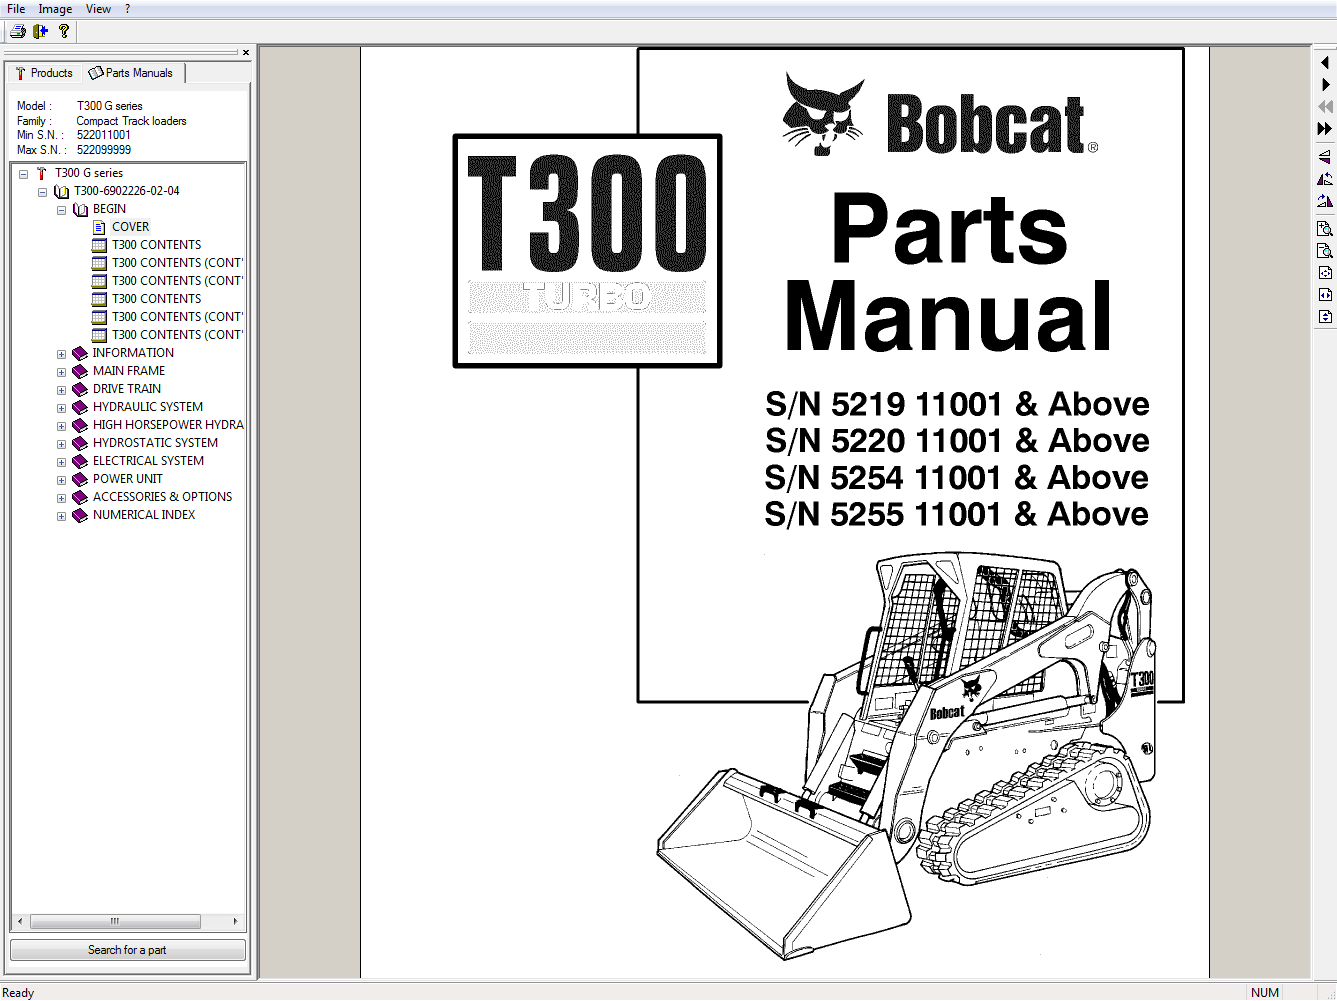Go to the next page arrow
The image size is (1337, 1001).
coord(1325,85)
